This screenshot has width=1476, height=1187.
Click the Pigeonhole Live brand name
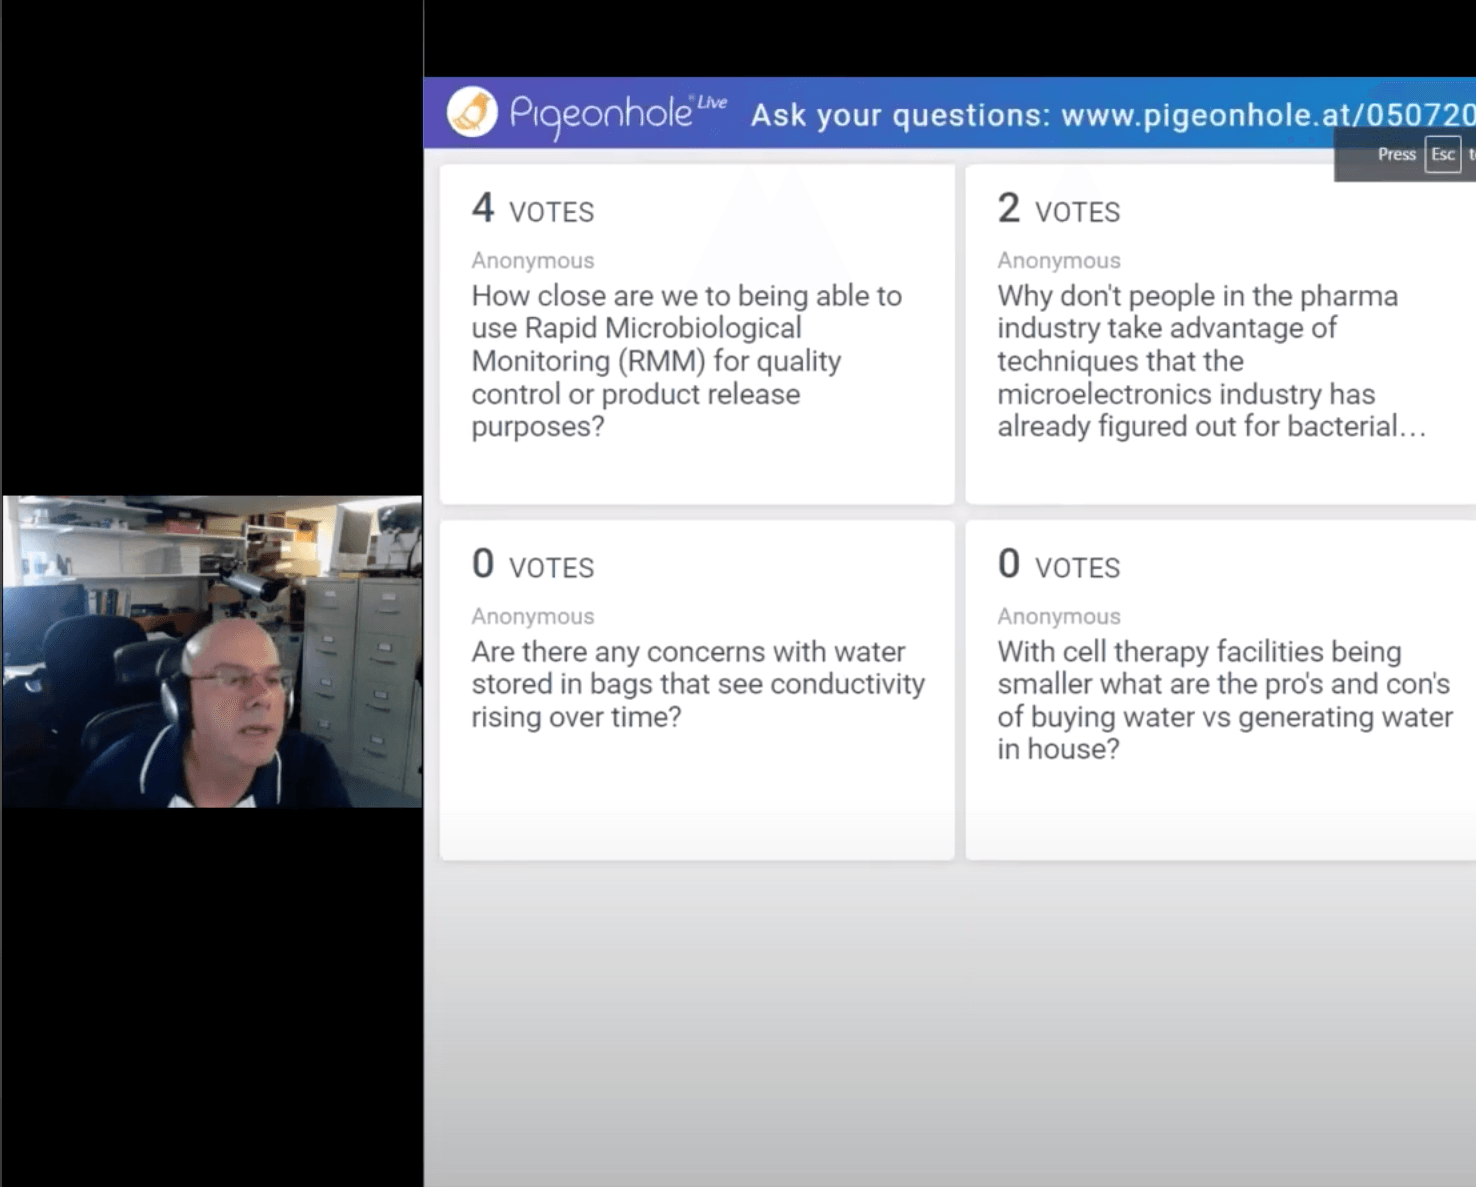coord(618,115)
